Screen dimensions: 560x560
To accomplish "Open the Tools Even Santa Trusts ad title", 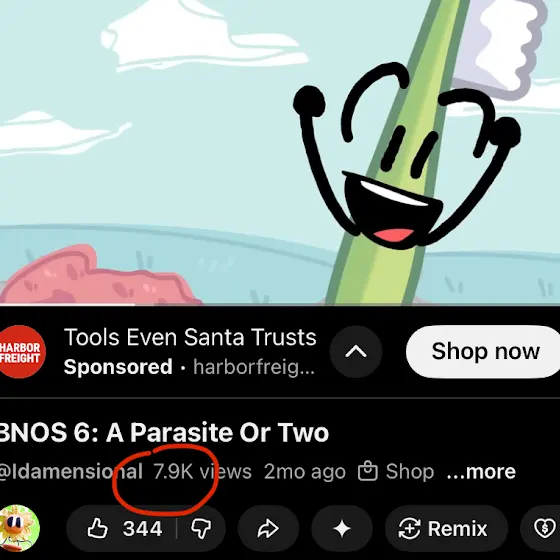I will coord(190,337).
